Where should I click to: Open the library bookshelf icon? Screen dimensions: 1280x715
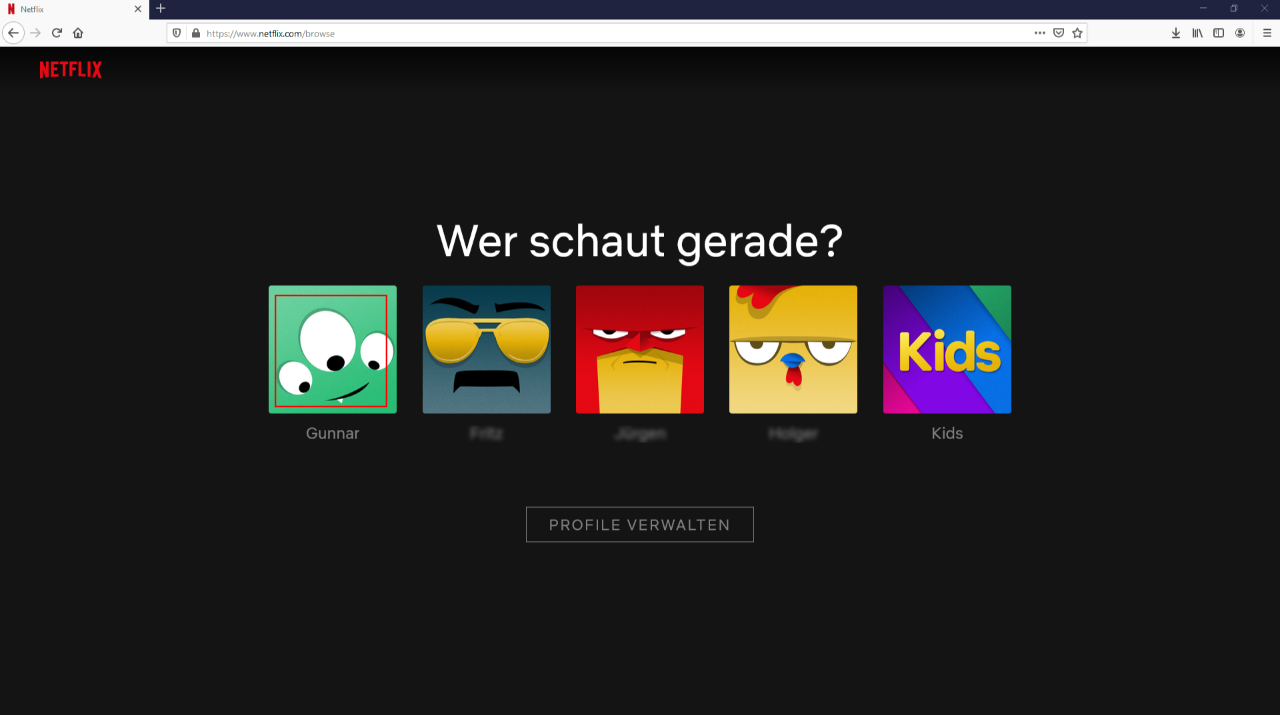pyautogui.click(x=1197, y=33)
